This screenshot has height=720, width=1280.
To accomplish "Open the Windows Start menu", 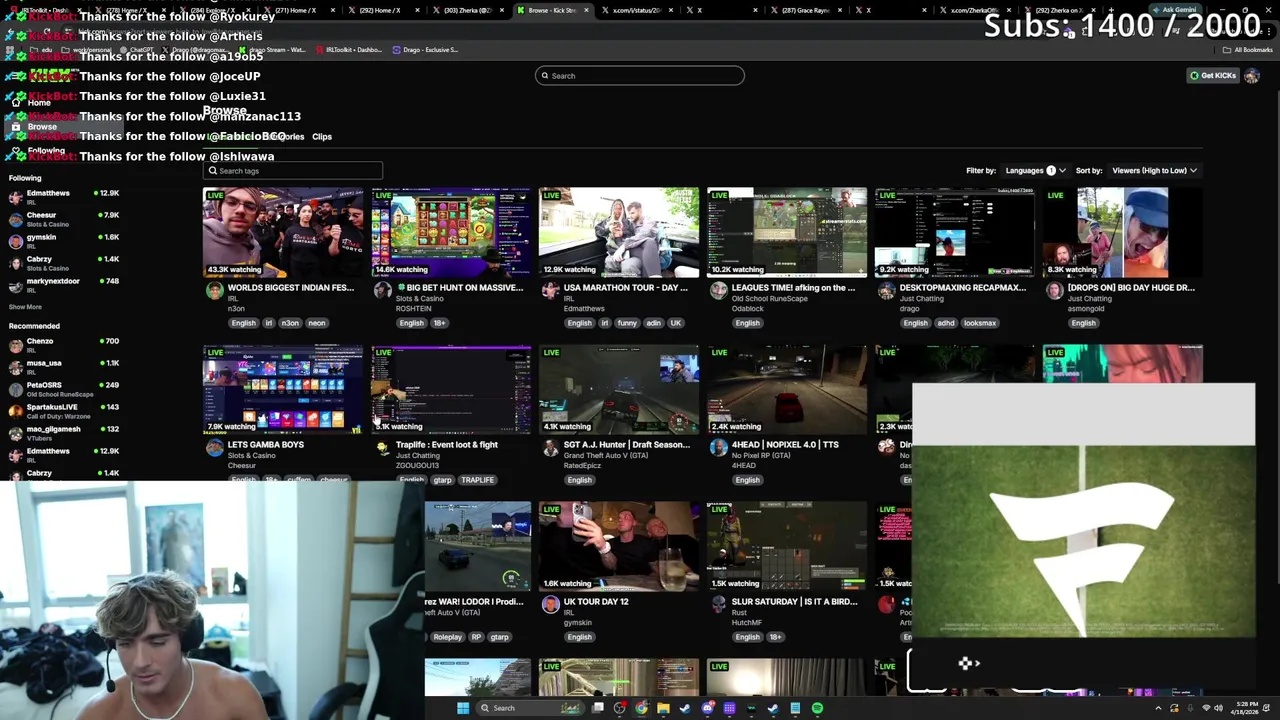I will (x=463, y=708).
